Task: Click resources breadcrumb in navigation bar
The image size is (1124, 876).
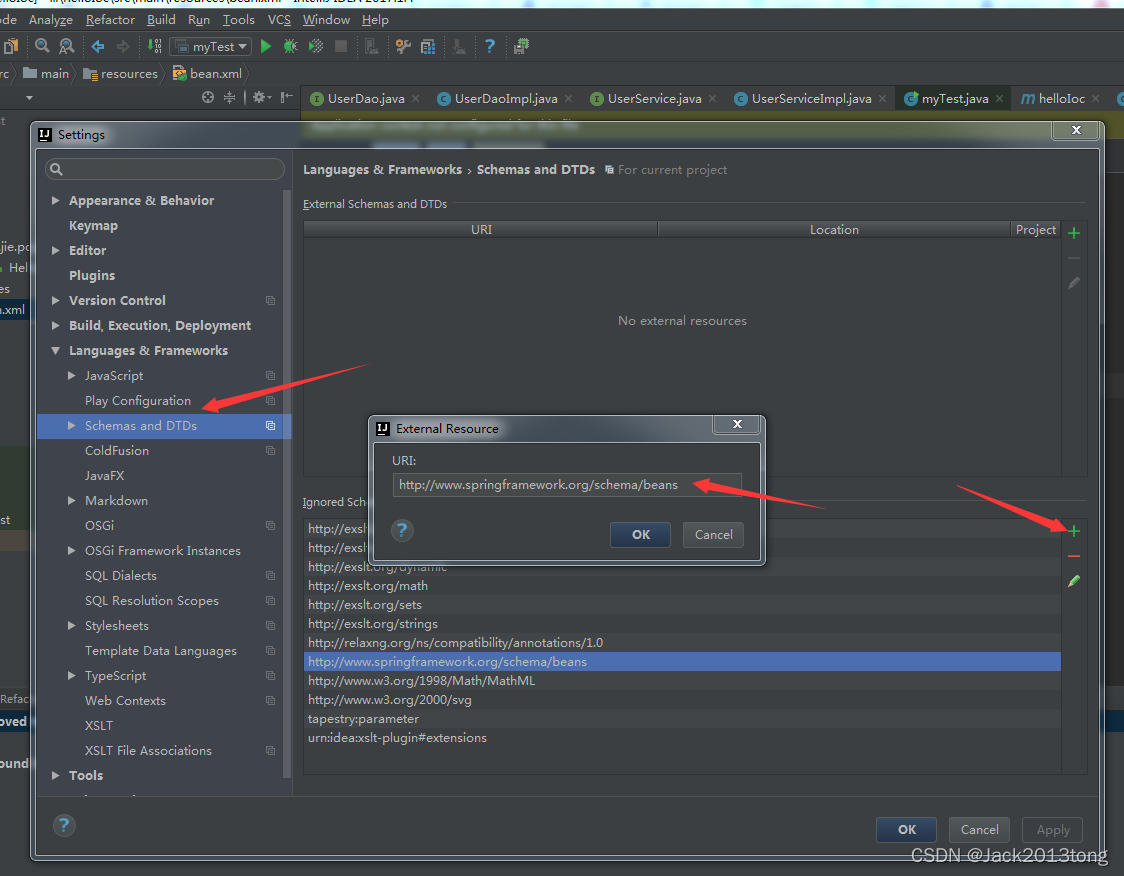Action: point(120,74)
